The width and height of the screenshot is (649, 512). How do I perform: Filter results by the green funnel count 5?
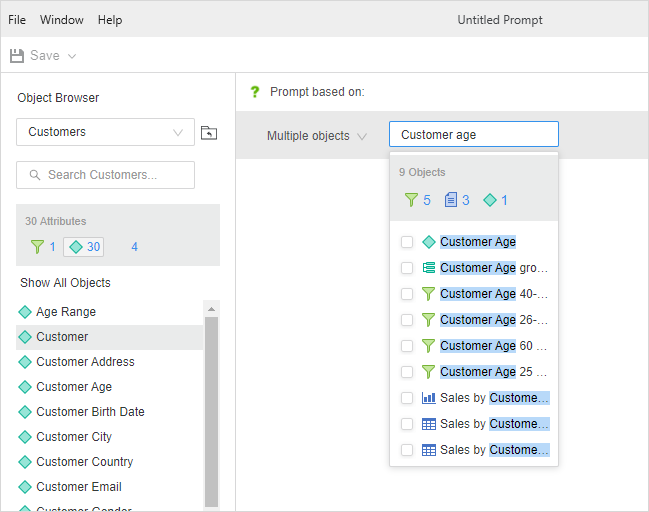[x=417, y=200]
